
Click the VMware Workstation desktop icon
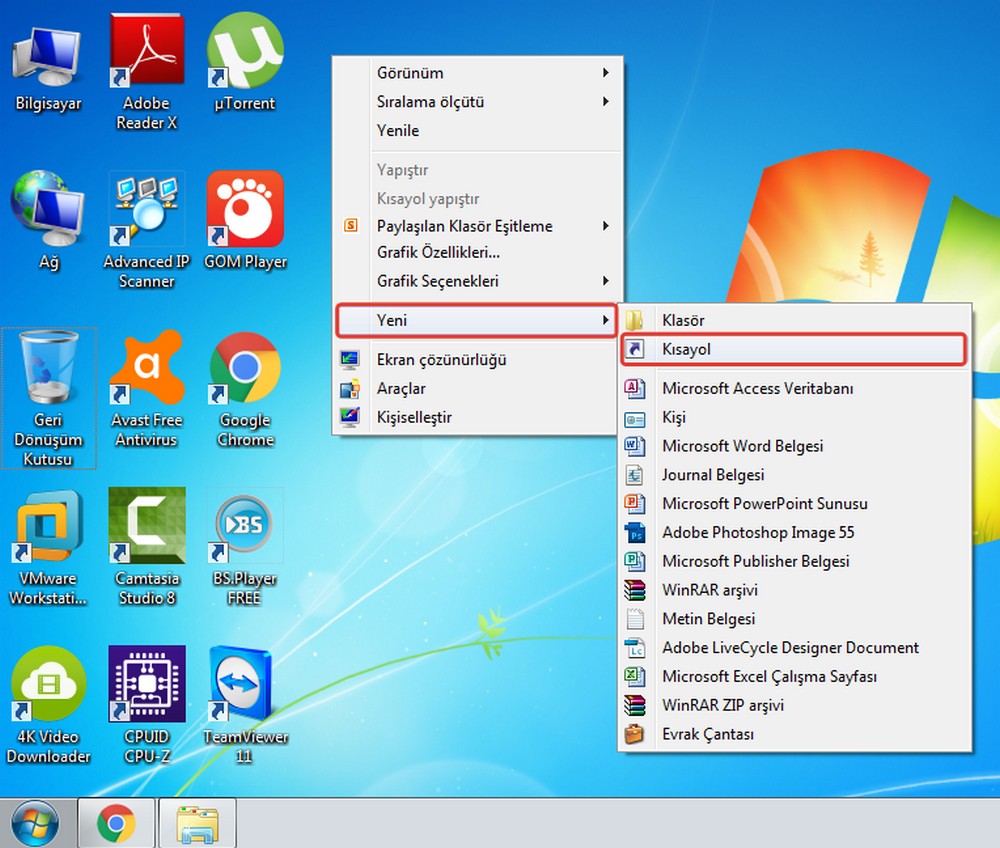(49, 527)
